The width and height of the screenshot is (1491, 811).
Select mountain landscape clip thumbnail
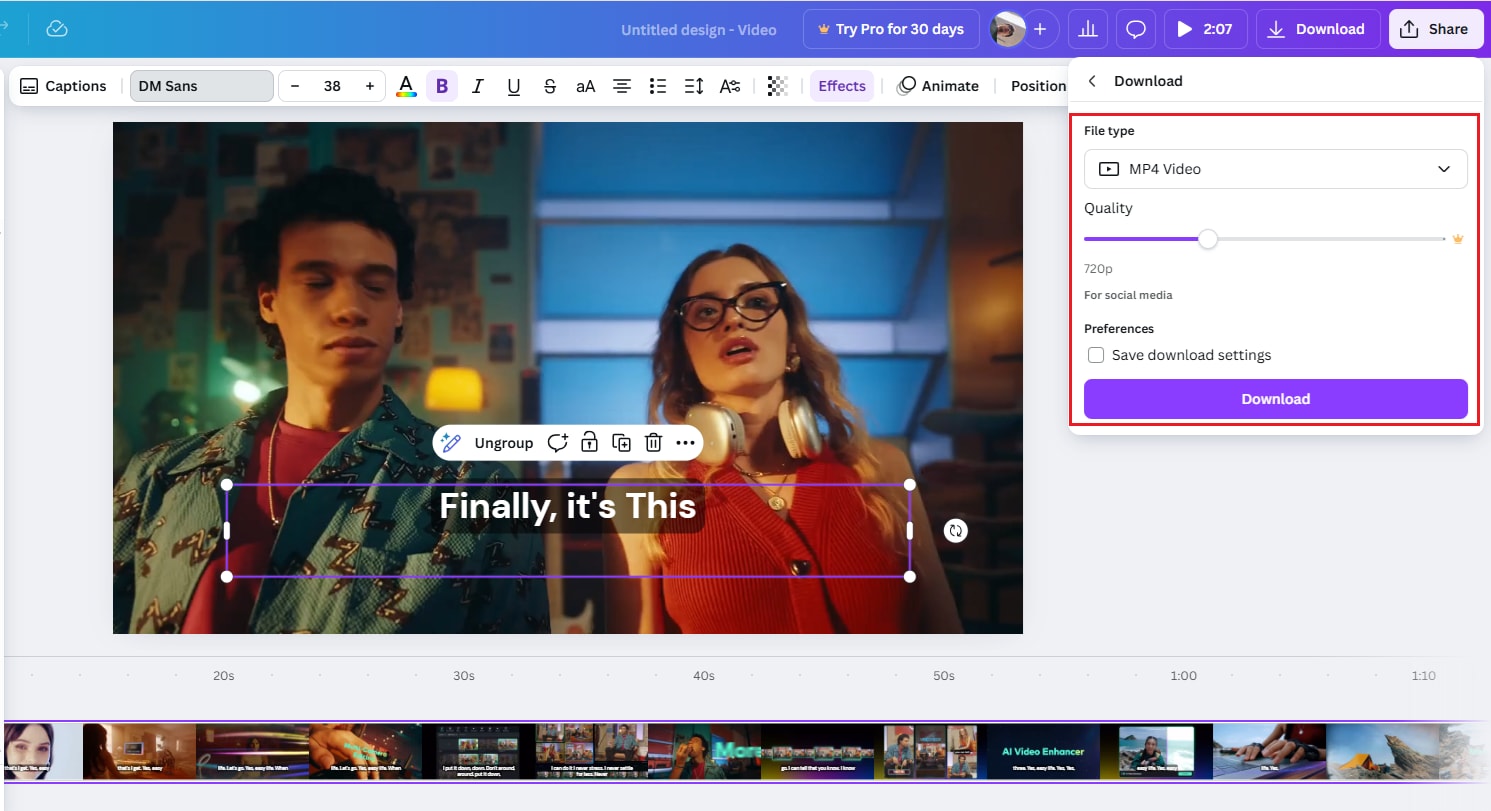click(x=1383, y=752)
